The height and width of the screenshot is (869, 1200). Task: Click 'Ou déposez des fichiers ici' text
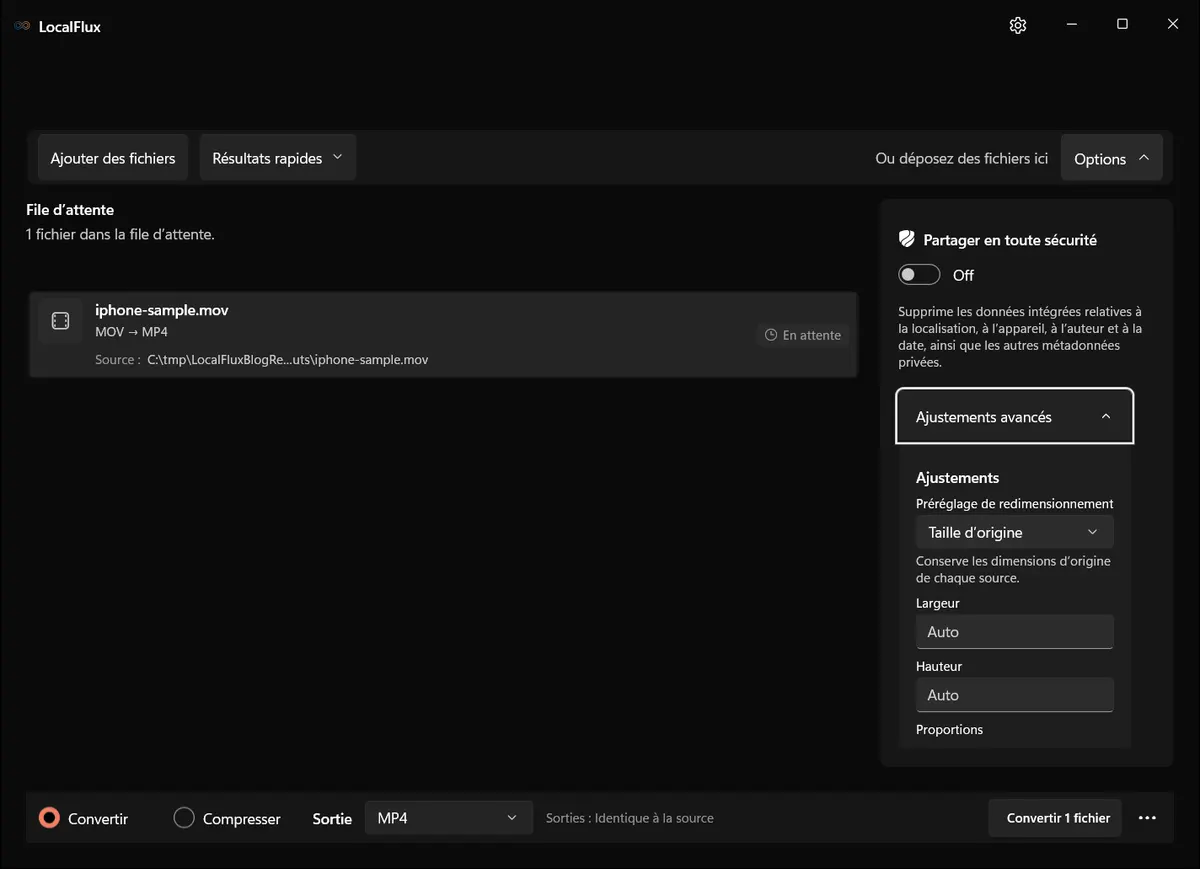[x=961, y=158]
